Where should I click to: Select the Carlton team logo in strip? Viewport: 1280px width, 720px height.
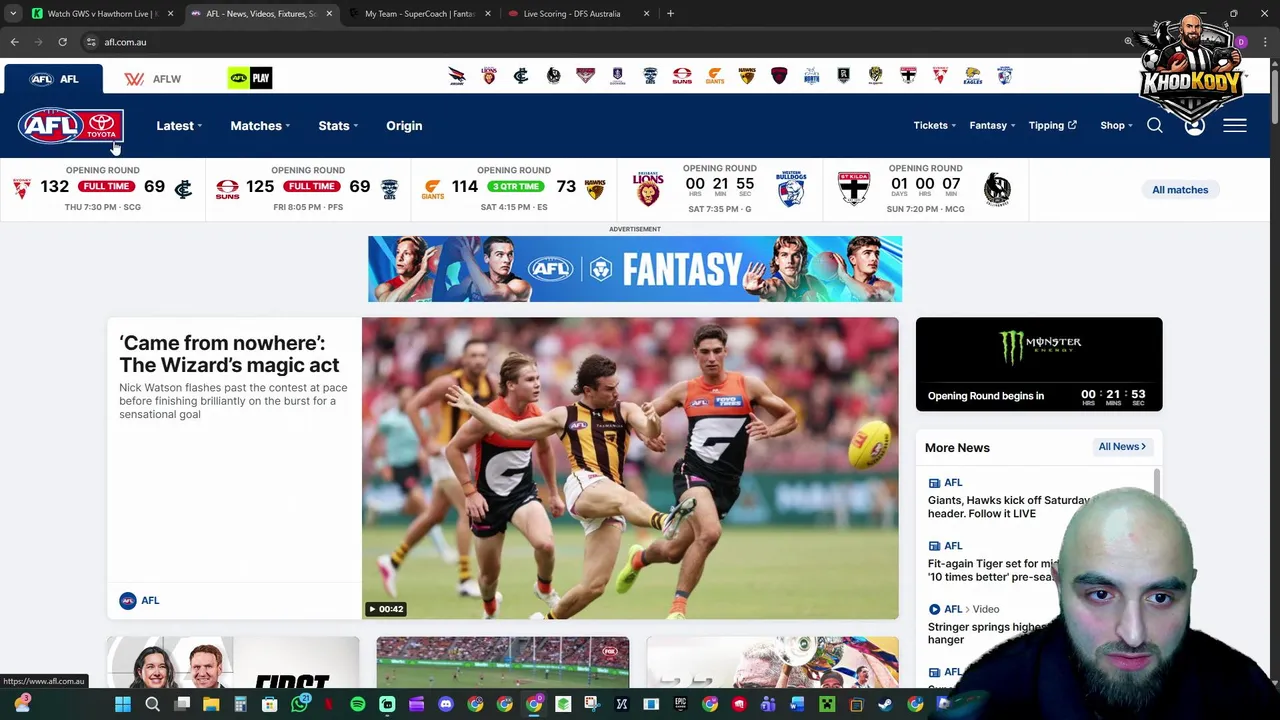(521, 76)
